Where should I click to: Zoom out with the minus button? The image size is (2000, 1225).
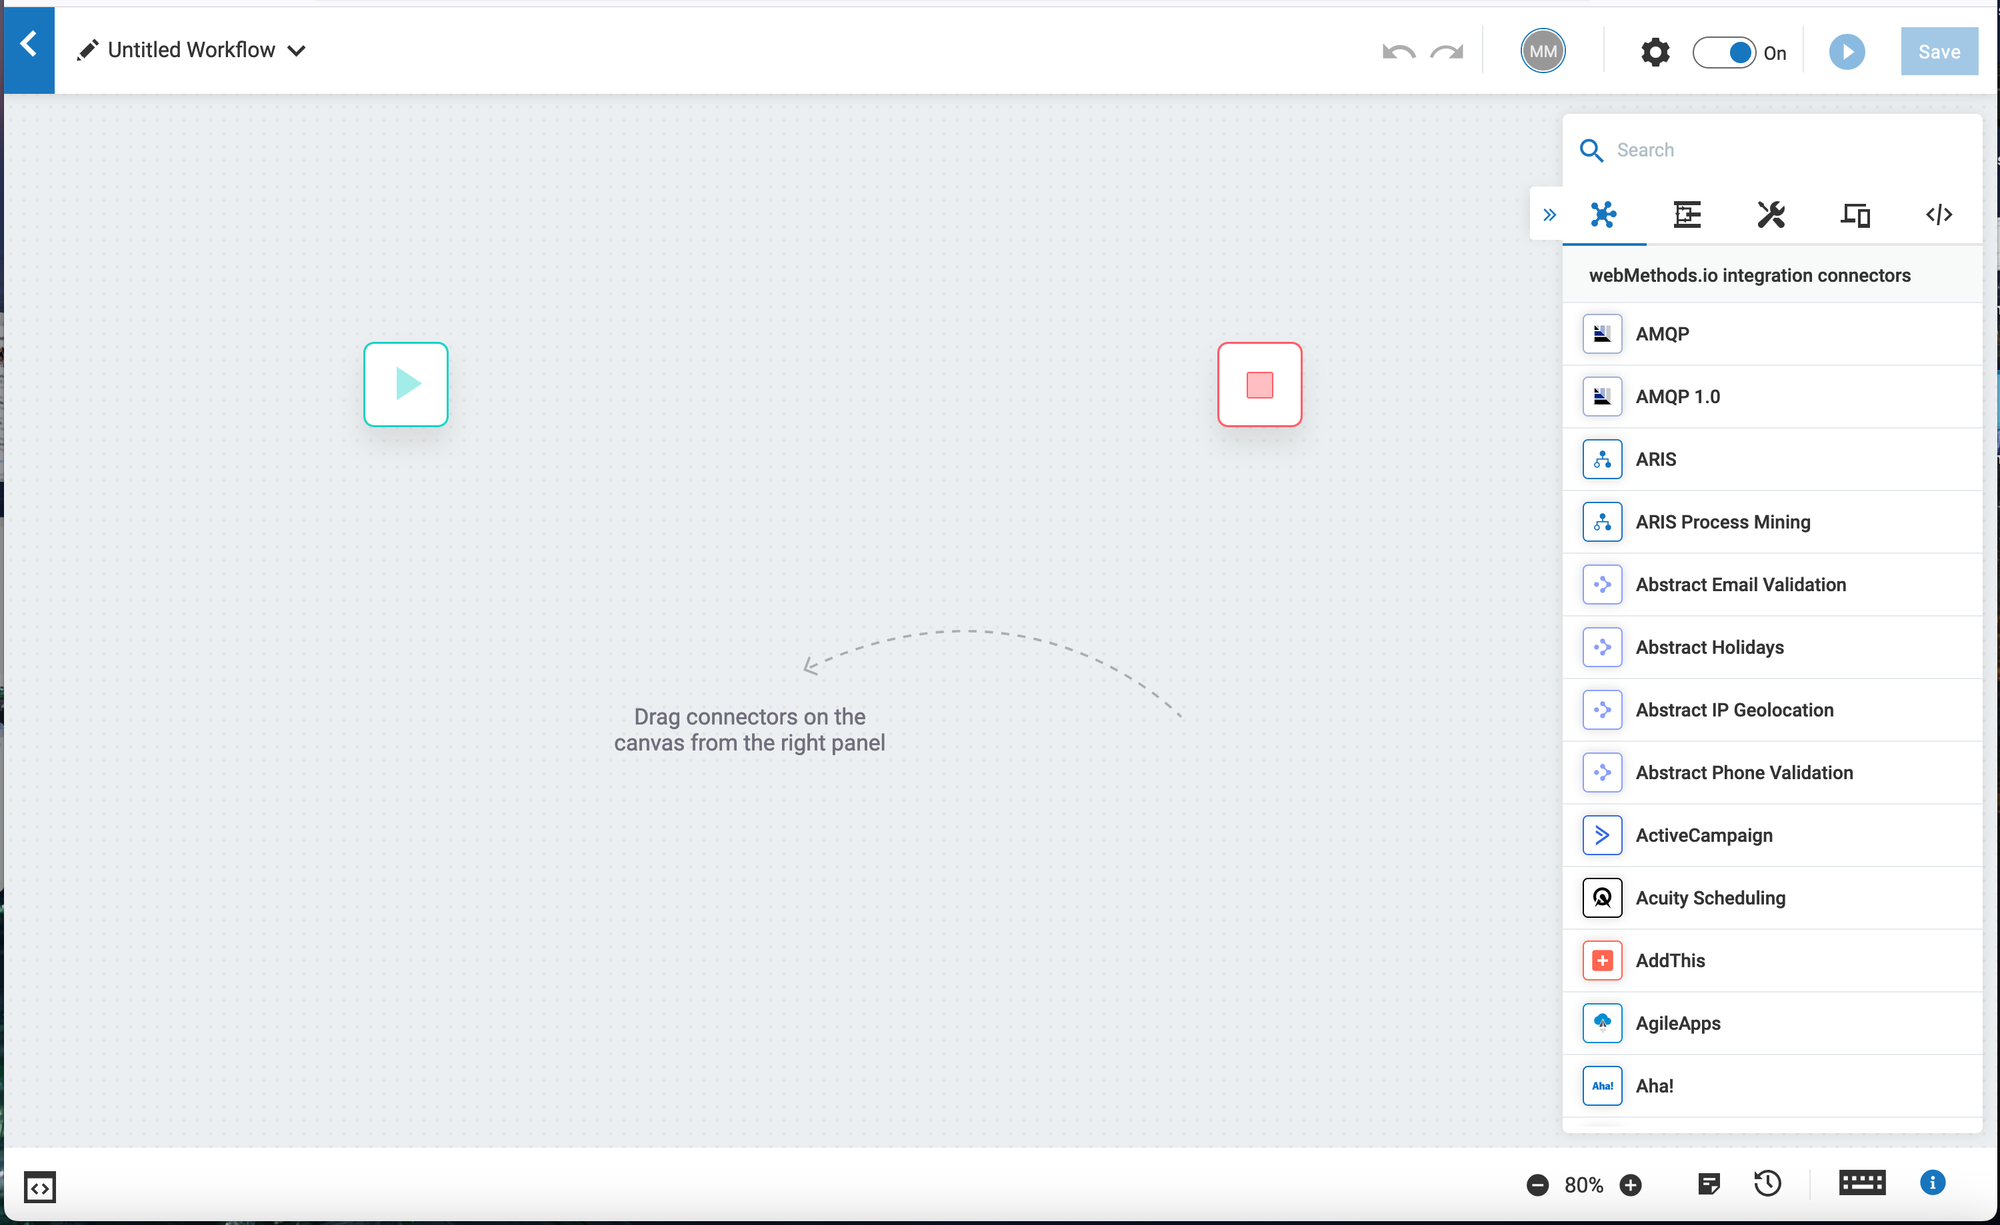point(1538,1185)
